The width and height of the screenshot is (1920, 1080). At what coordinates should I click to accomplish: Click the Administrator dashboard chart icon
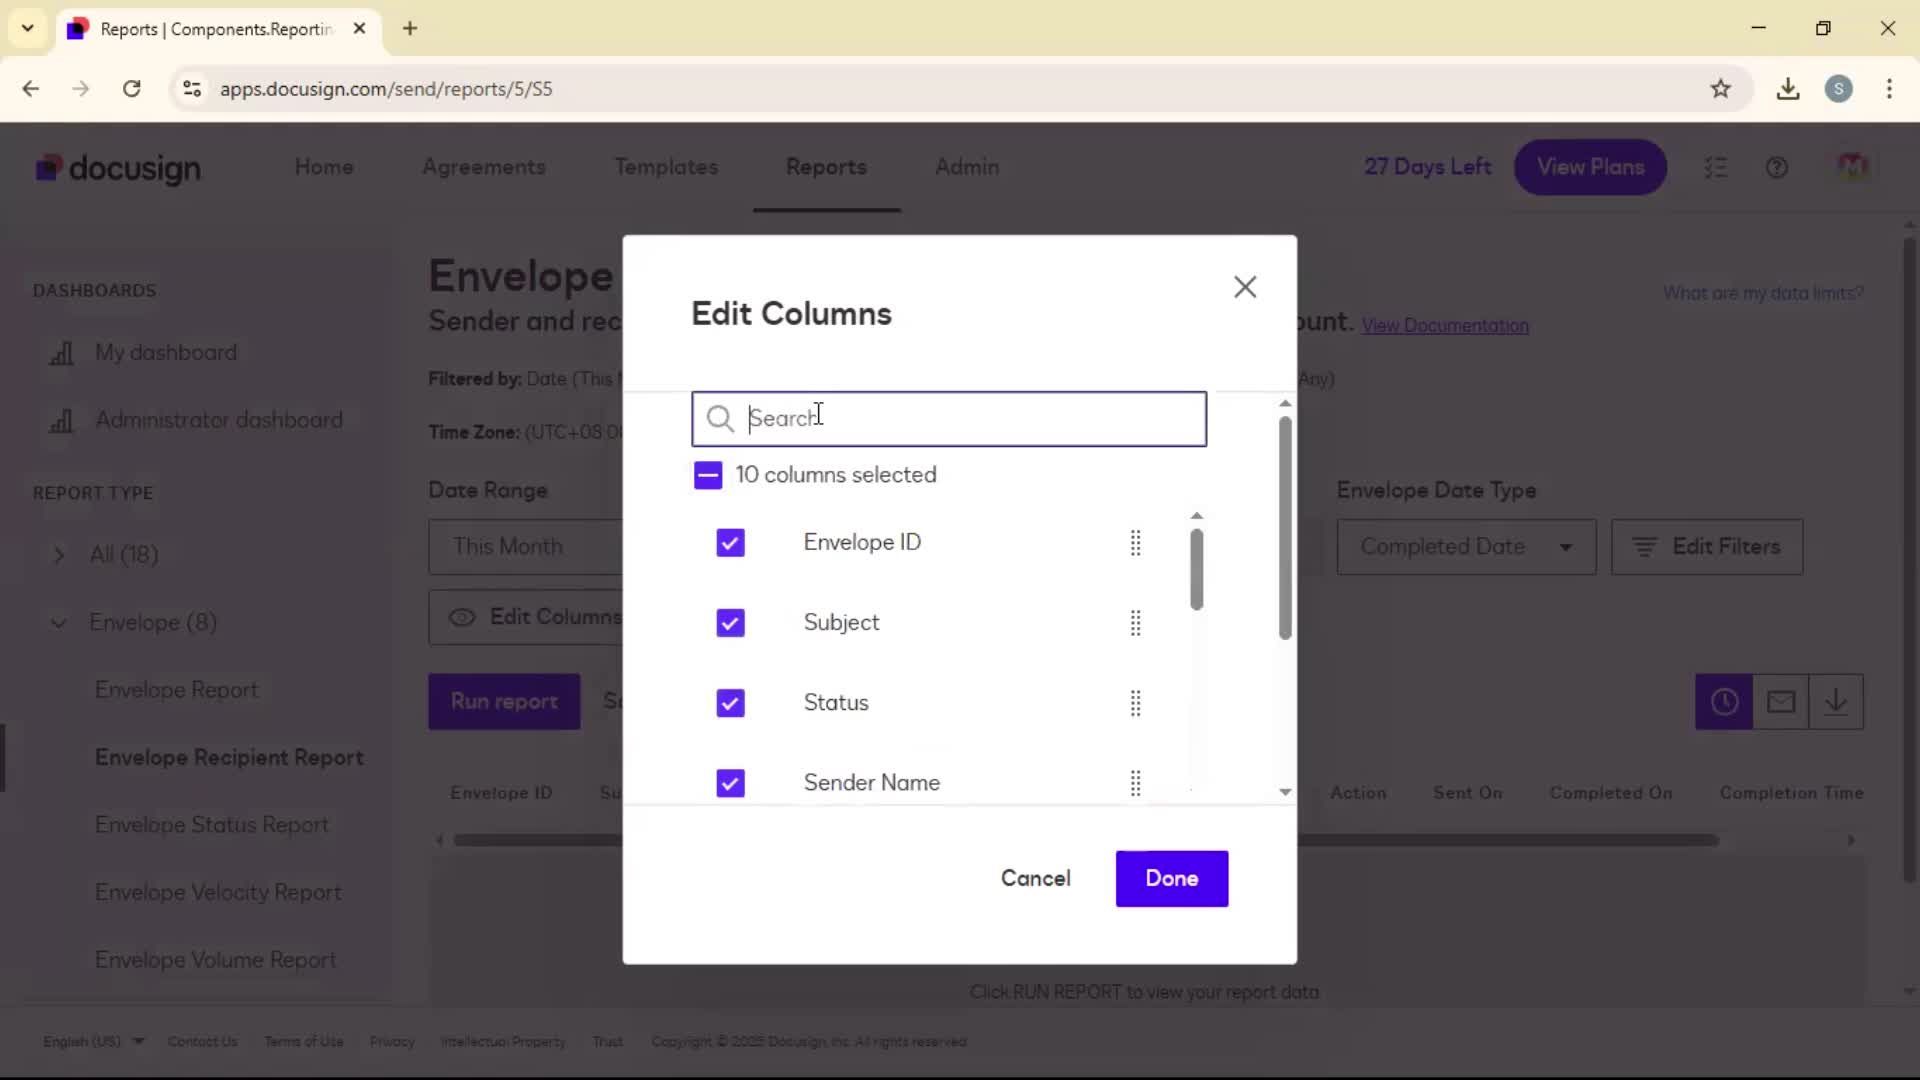pyautogui.click(x=61, y=420)
